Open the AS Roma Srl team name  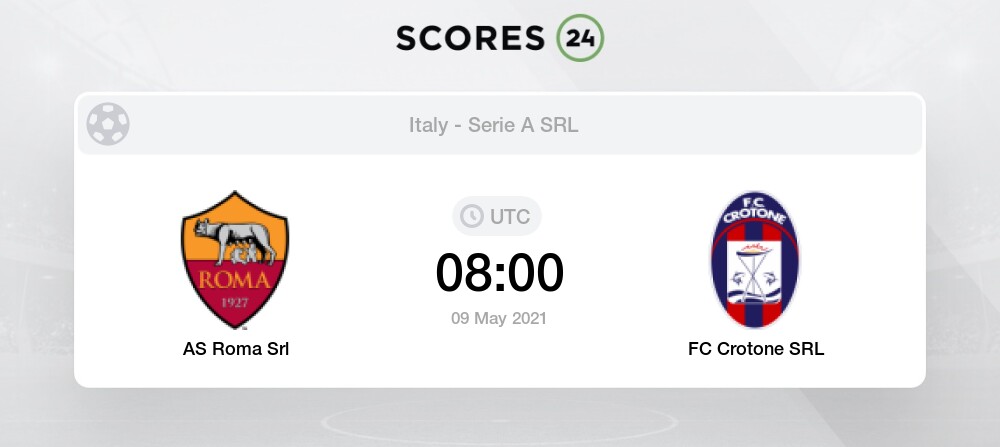point(236,349)
